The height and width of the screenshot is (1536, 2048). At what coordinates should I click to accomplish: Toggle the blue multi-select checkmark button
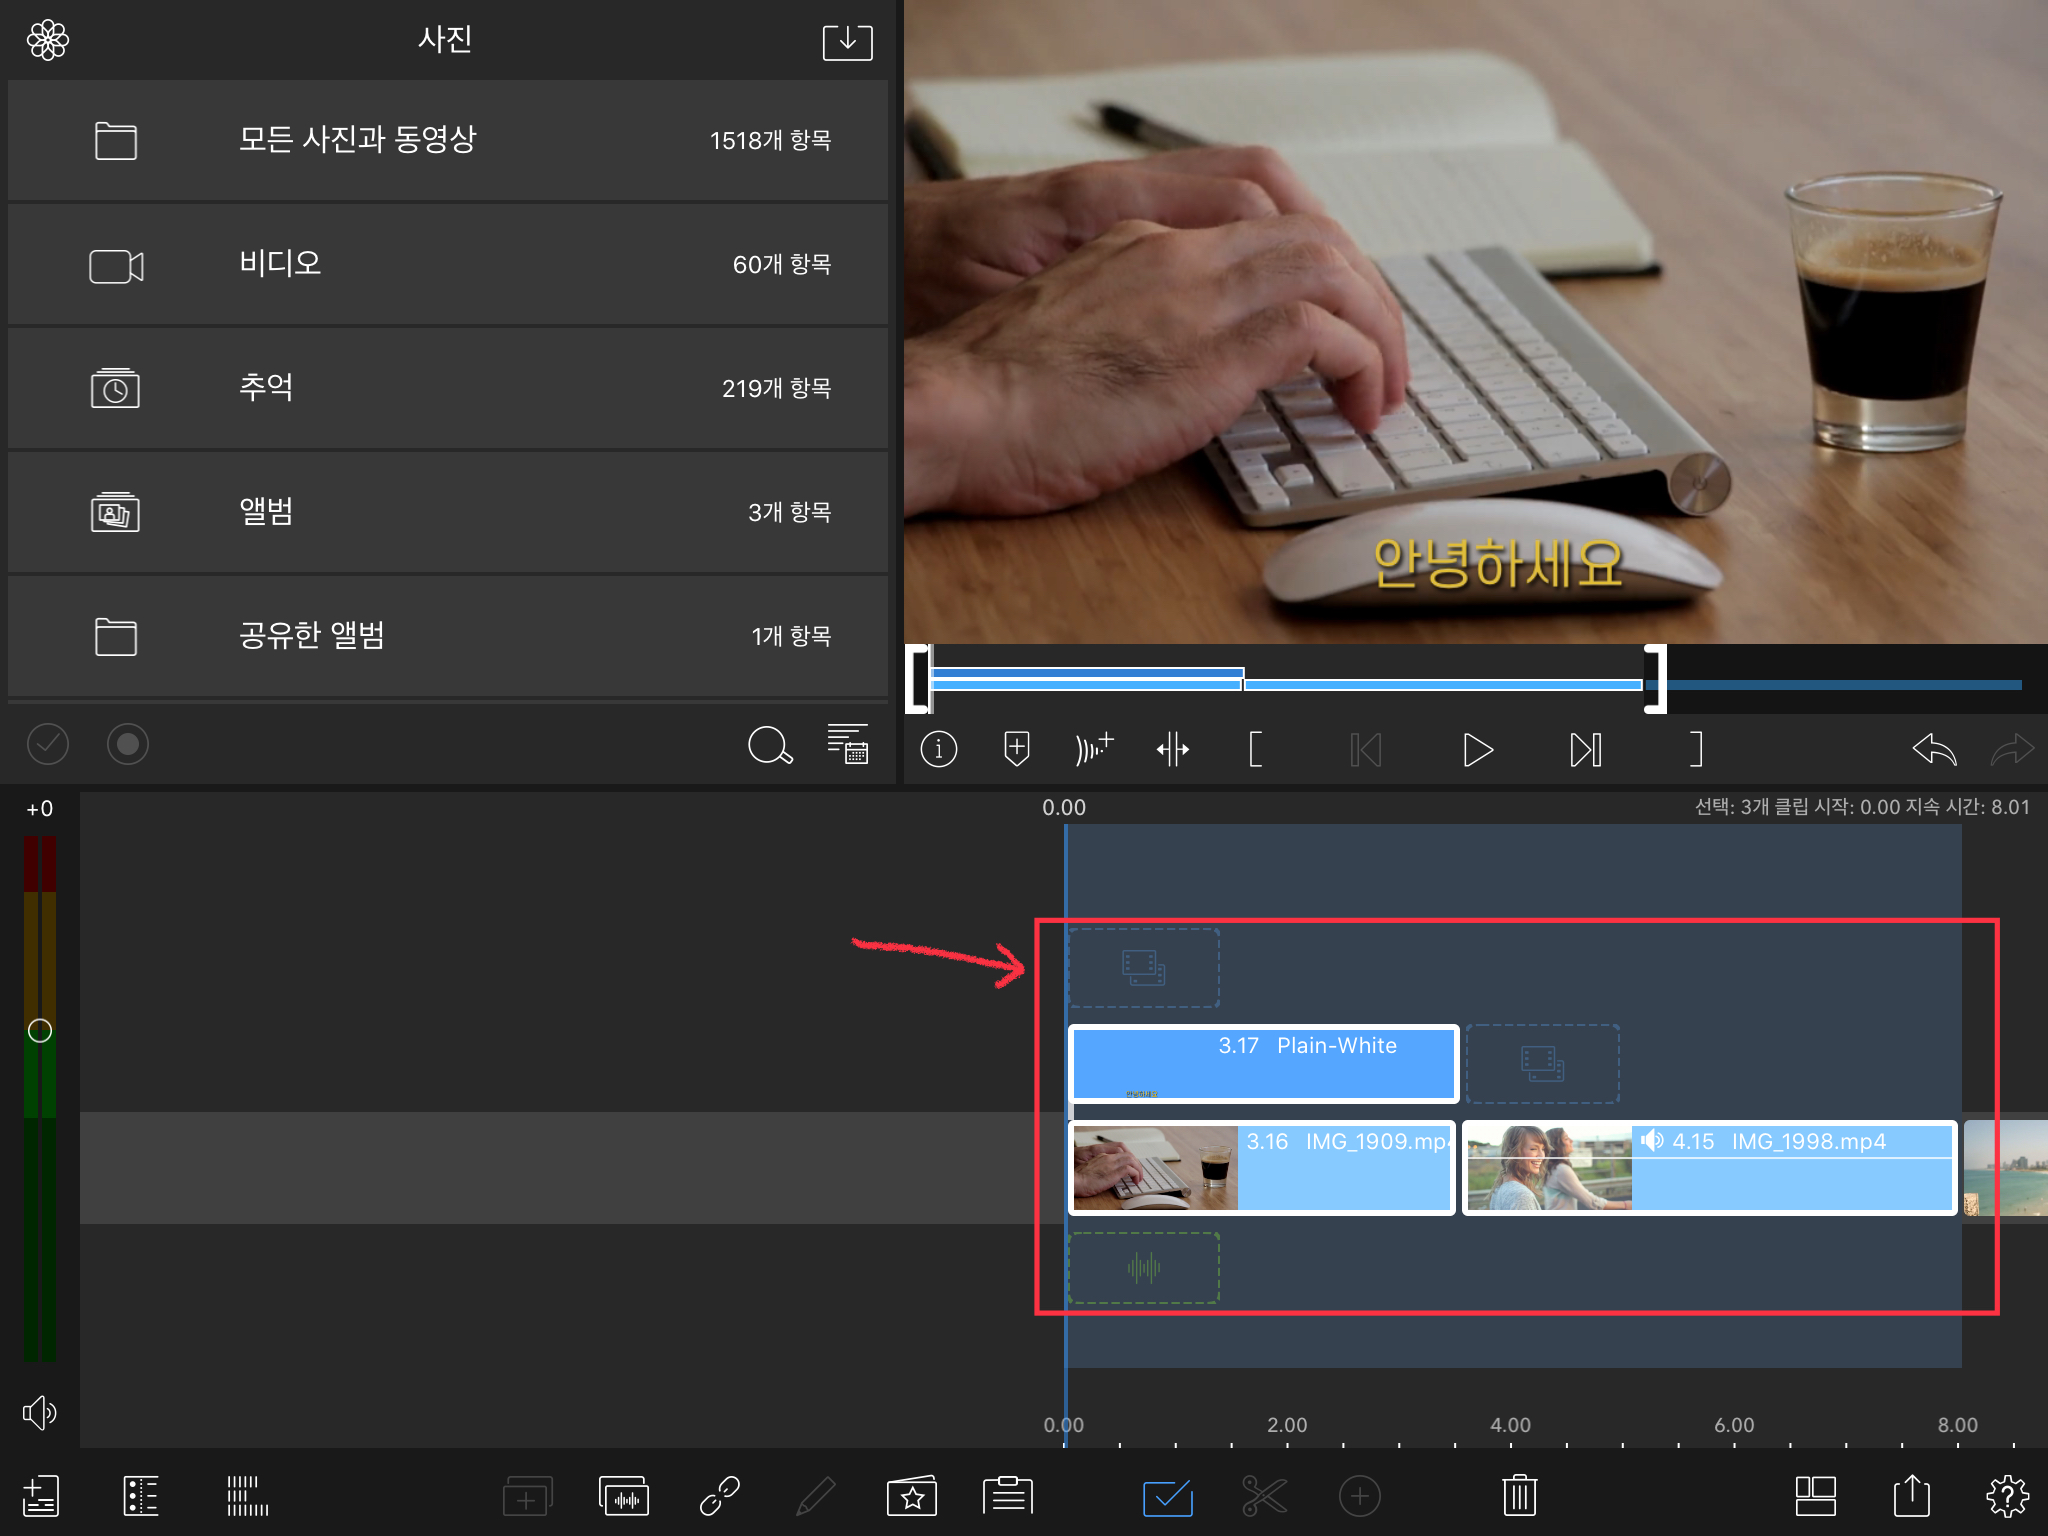click(1167, 1496)
